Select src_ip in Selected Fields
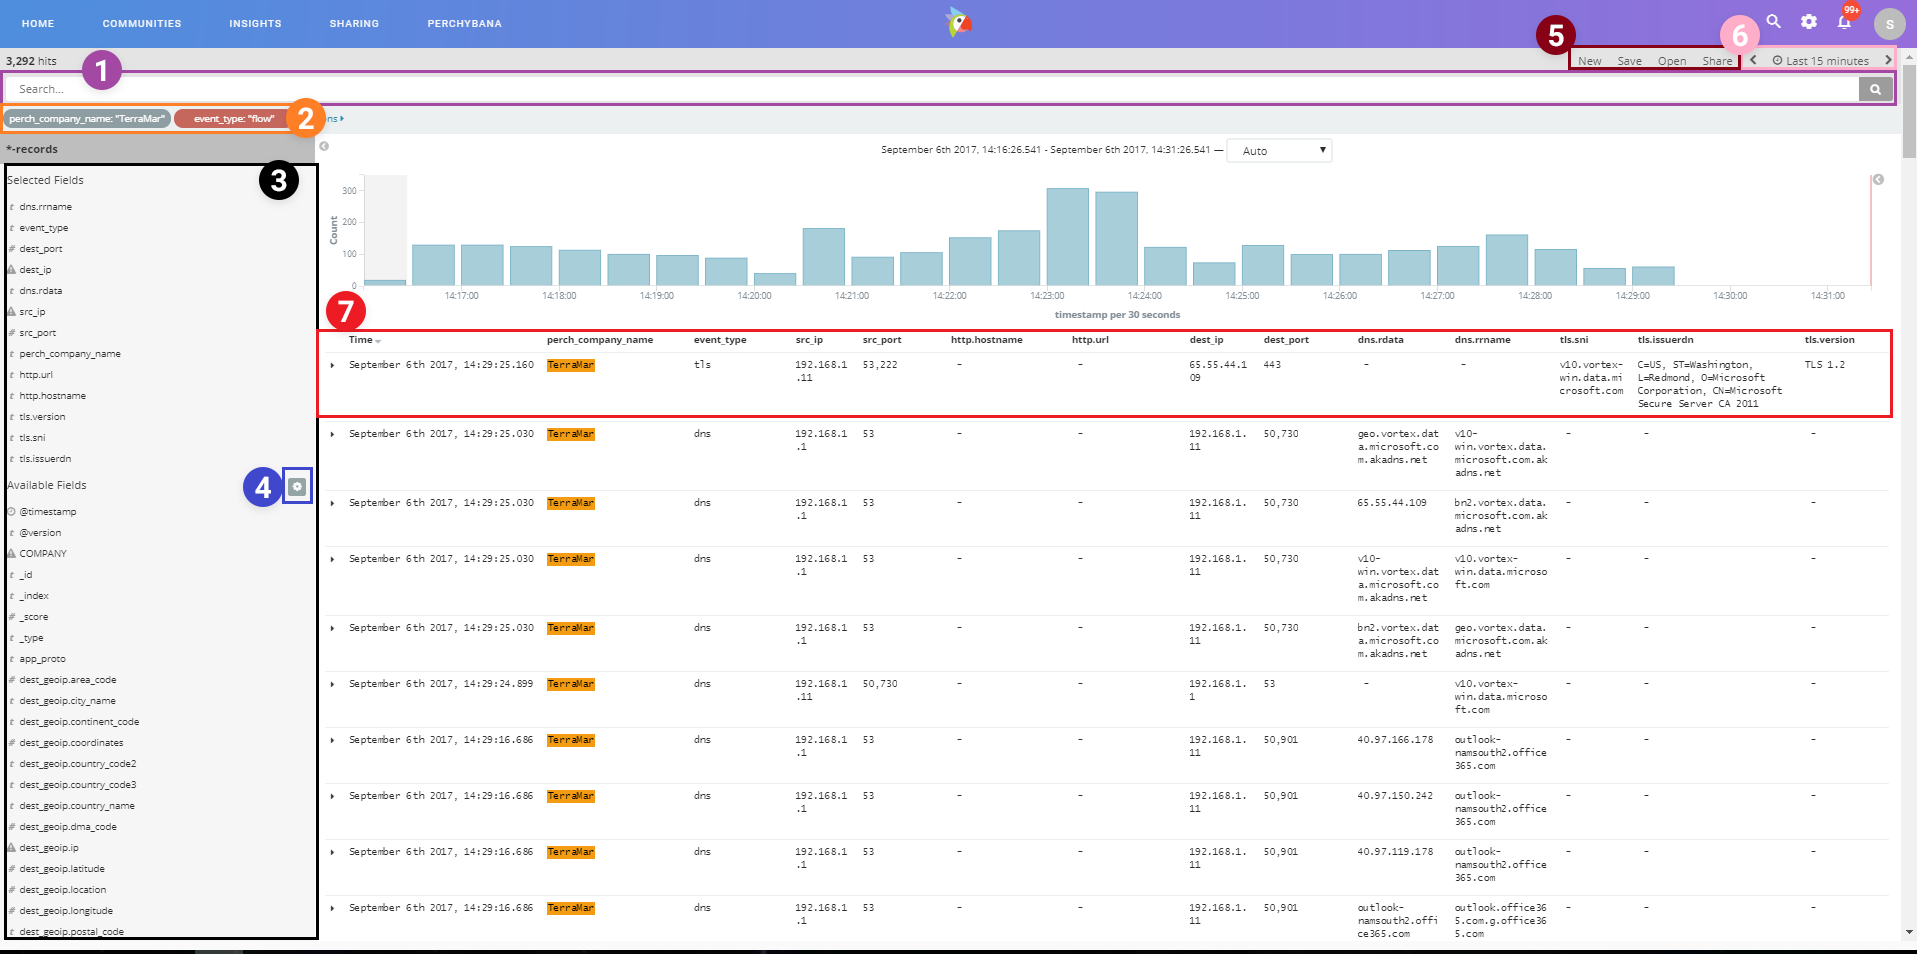The height and width of the screenshot is (954, 1917). (32, 312)
